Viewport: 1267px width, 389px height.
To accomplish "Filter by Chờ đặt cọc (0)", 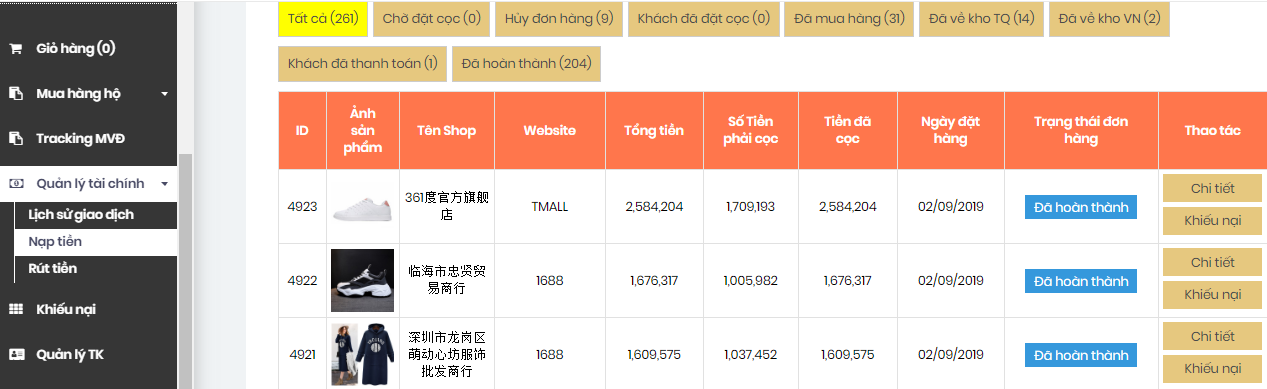I will [x=432, y=18].
